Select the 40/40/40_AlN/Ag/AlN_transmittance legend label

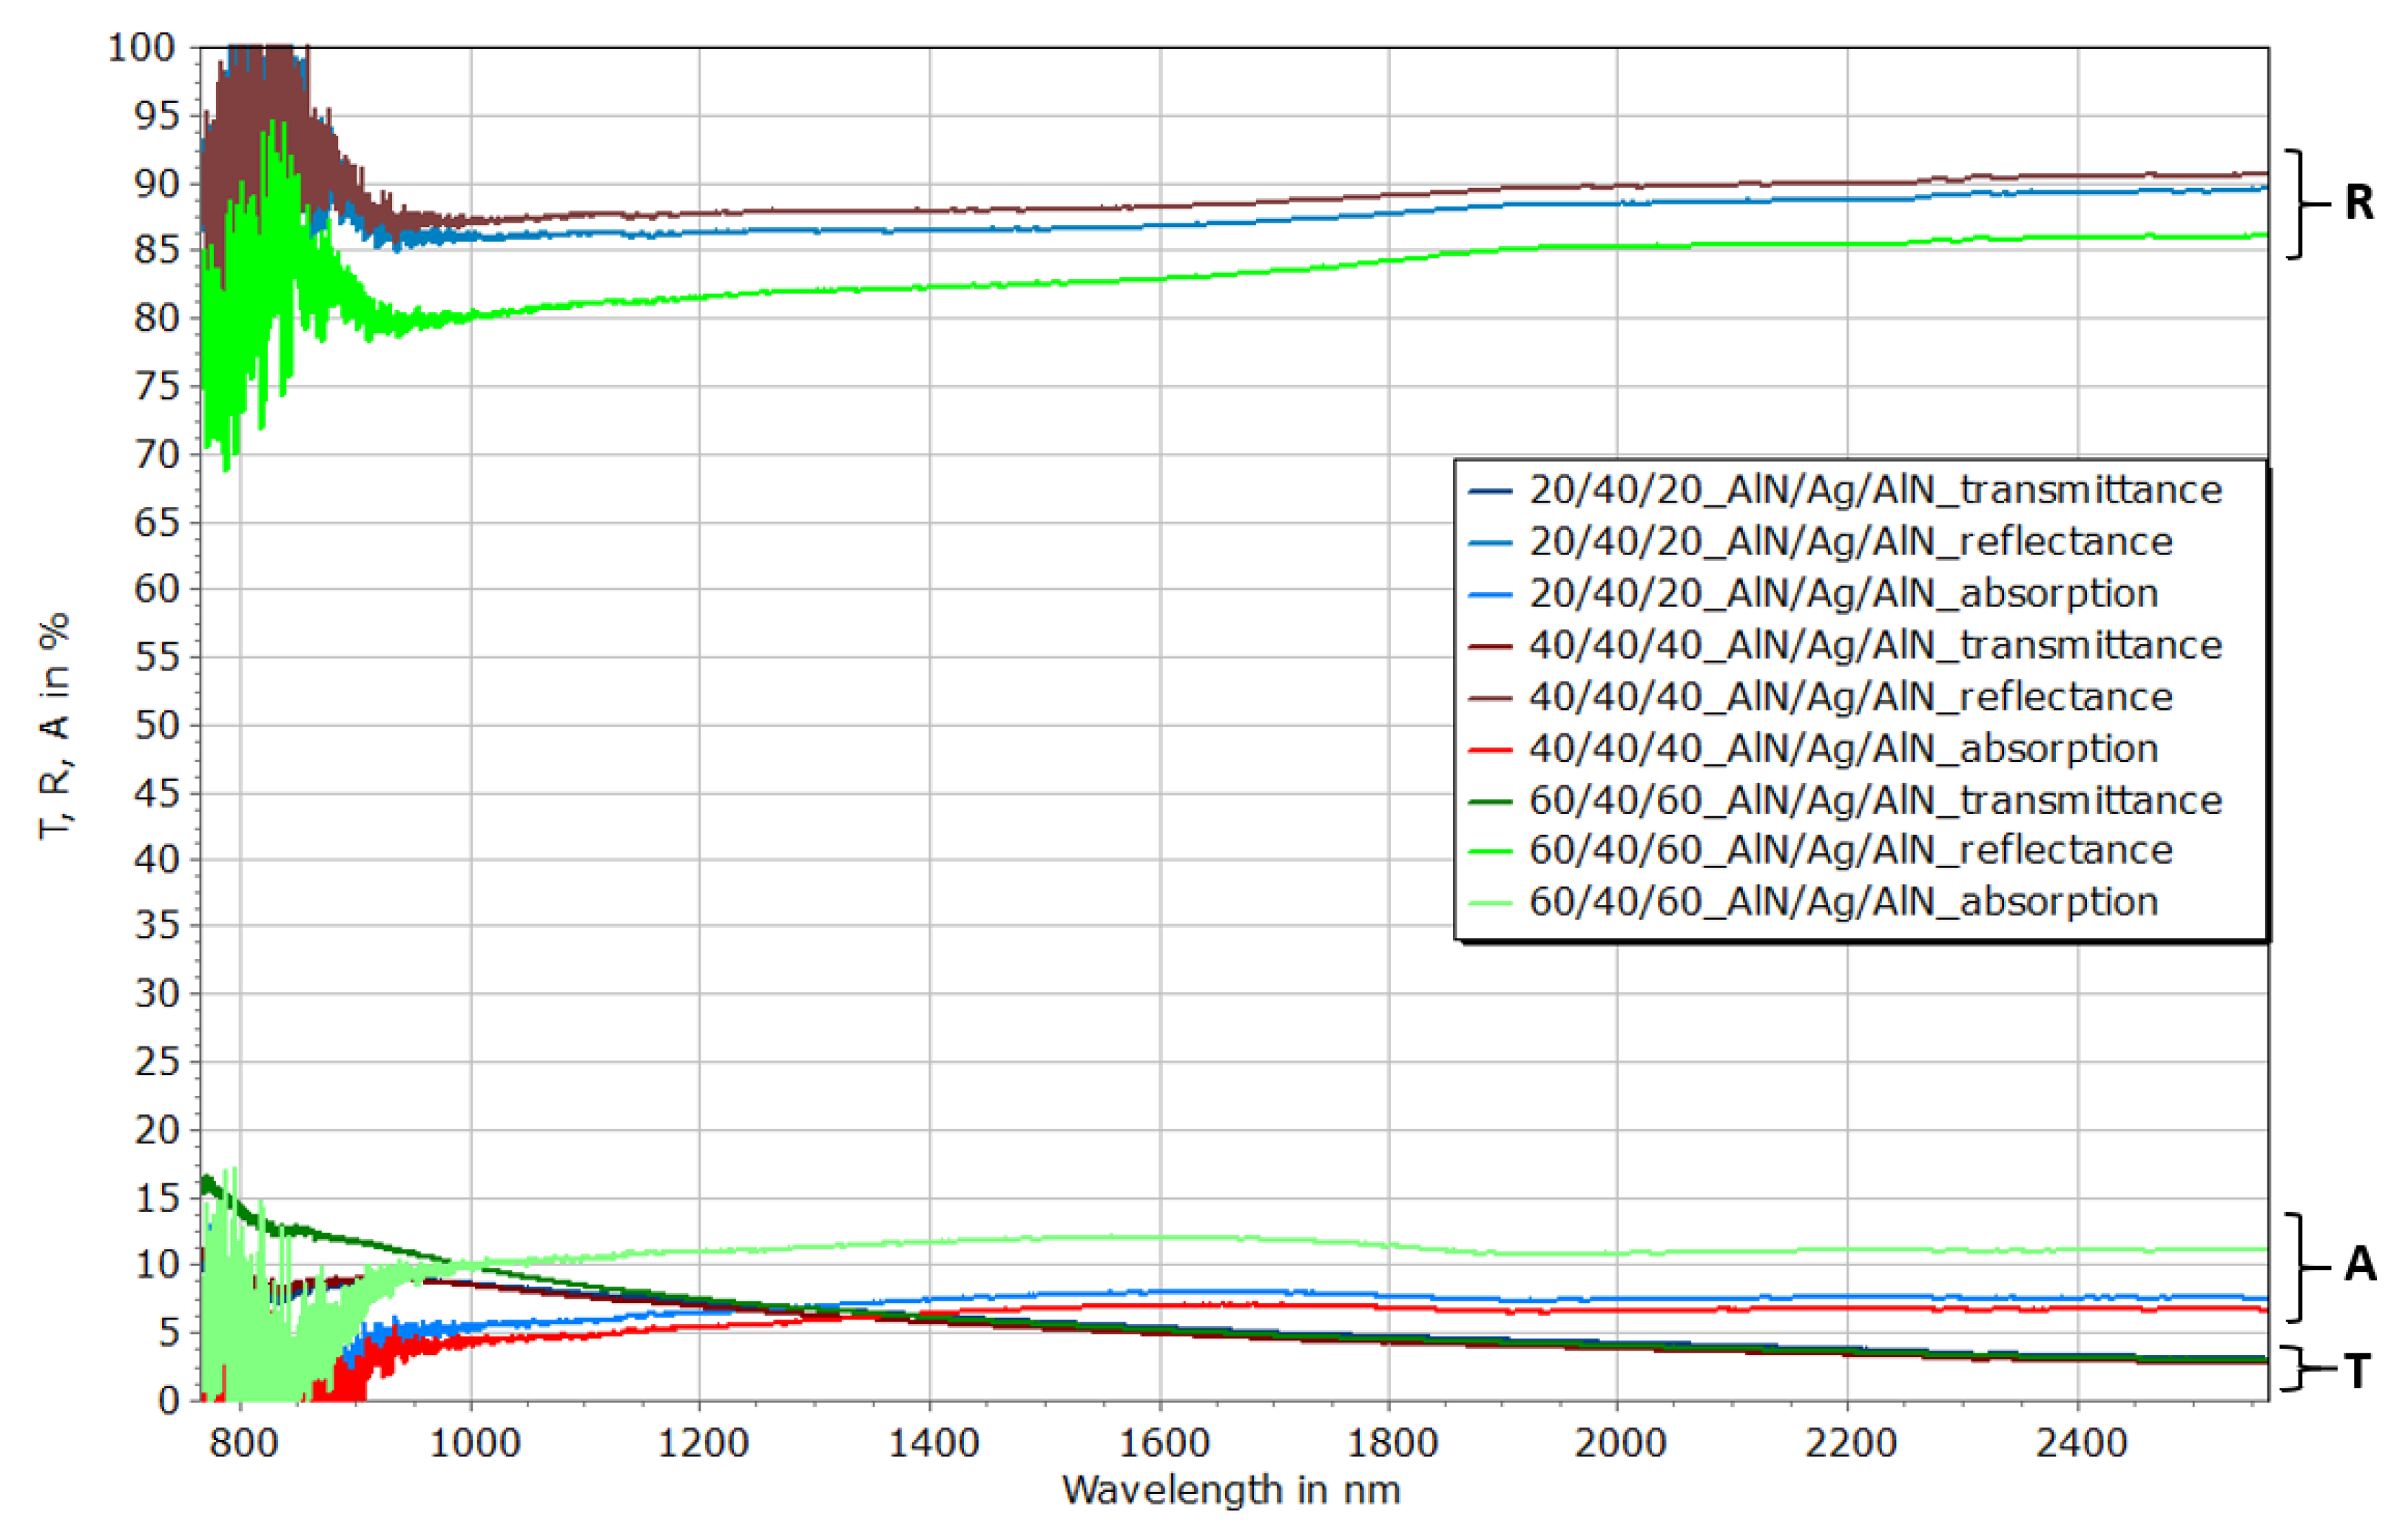coord(1875,646)
